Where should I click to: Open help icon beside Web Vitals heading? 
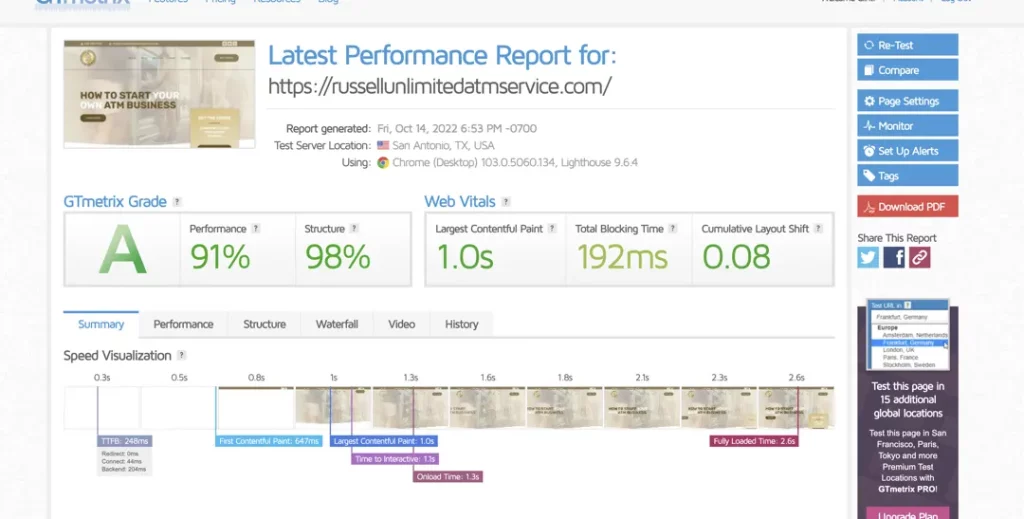pyautogui.click(x=506, y=202)
